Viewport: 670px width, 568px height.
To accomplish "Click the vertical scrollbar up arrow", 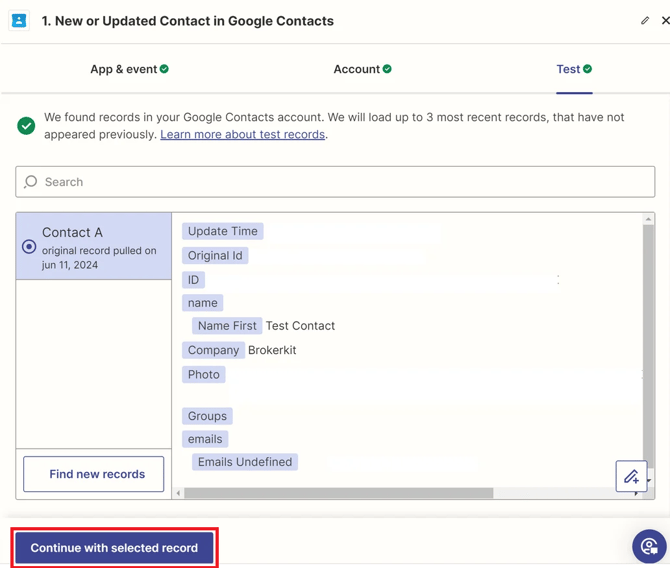I will pyautogui.click(x=648, y=219).
